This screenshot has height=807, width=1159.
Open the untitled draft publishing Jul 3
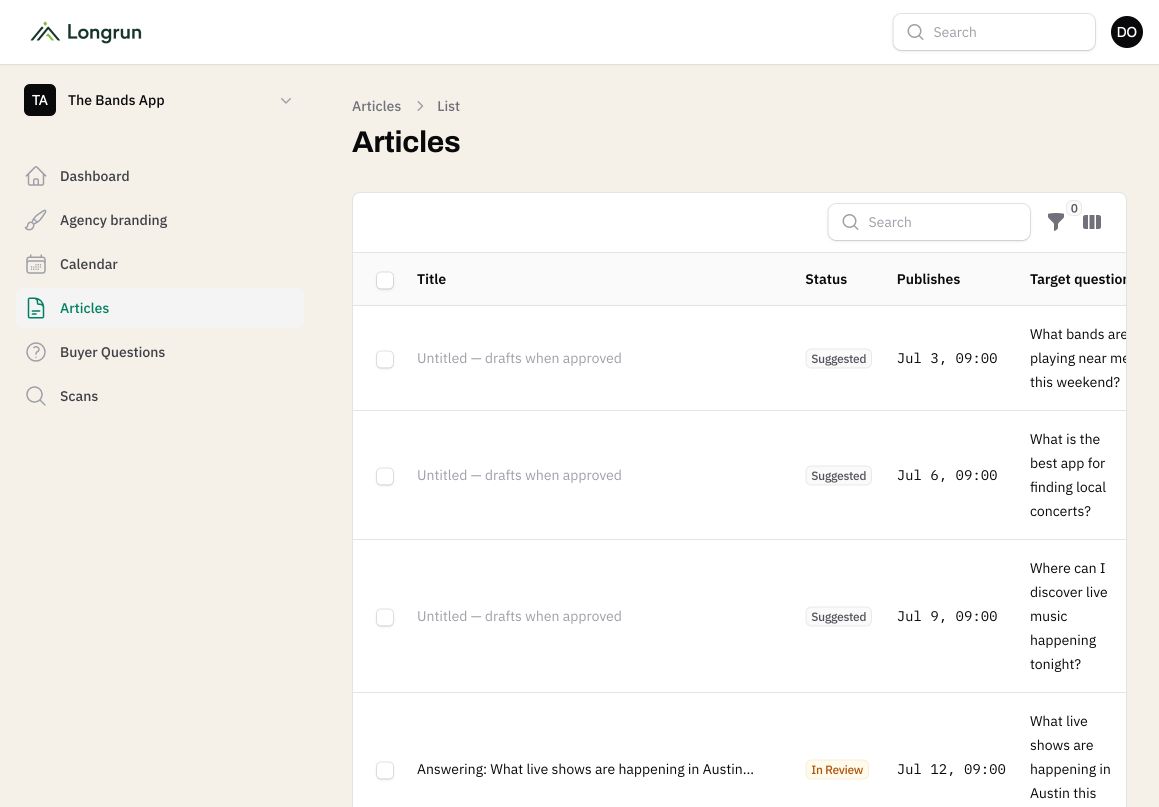(519, 358)
